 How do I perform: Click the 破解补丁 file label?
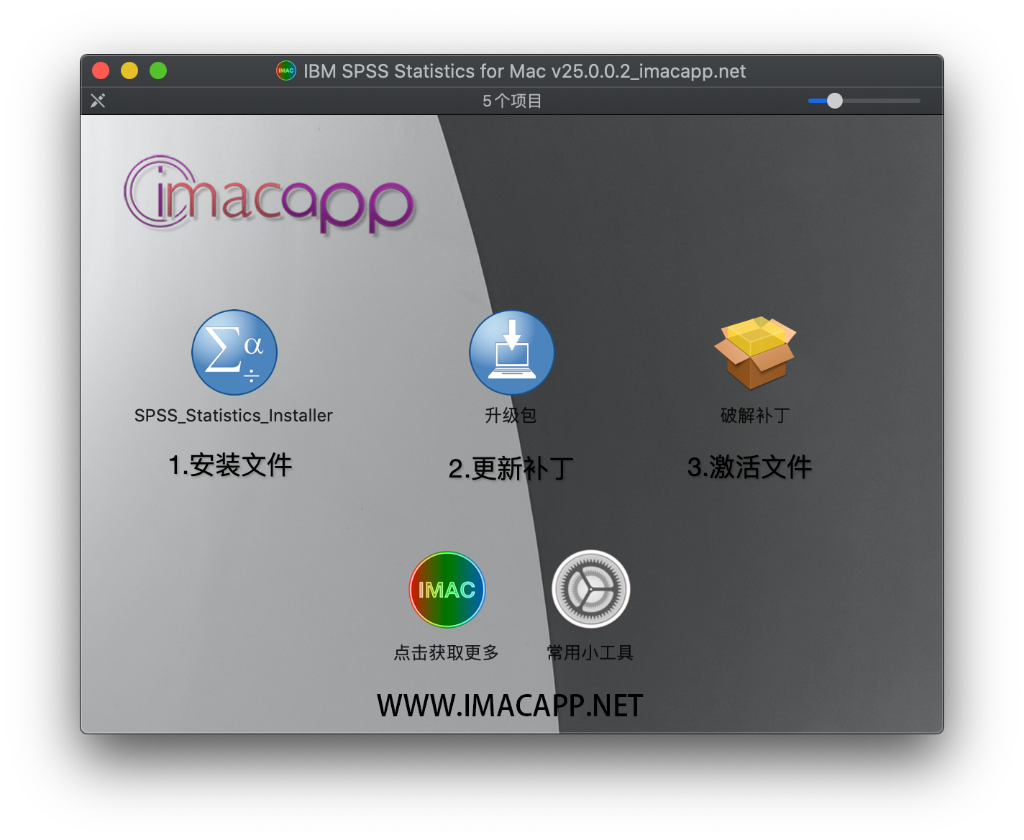[x=755, y=415]
